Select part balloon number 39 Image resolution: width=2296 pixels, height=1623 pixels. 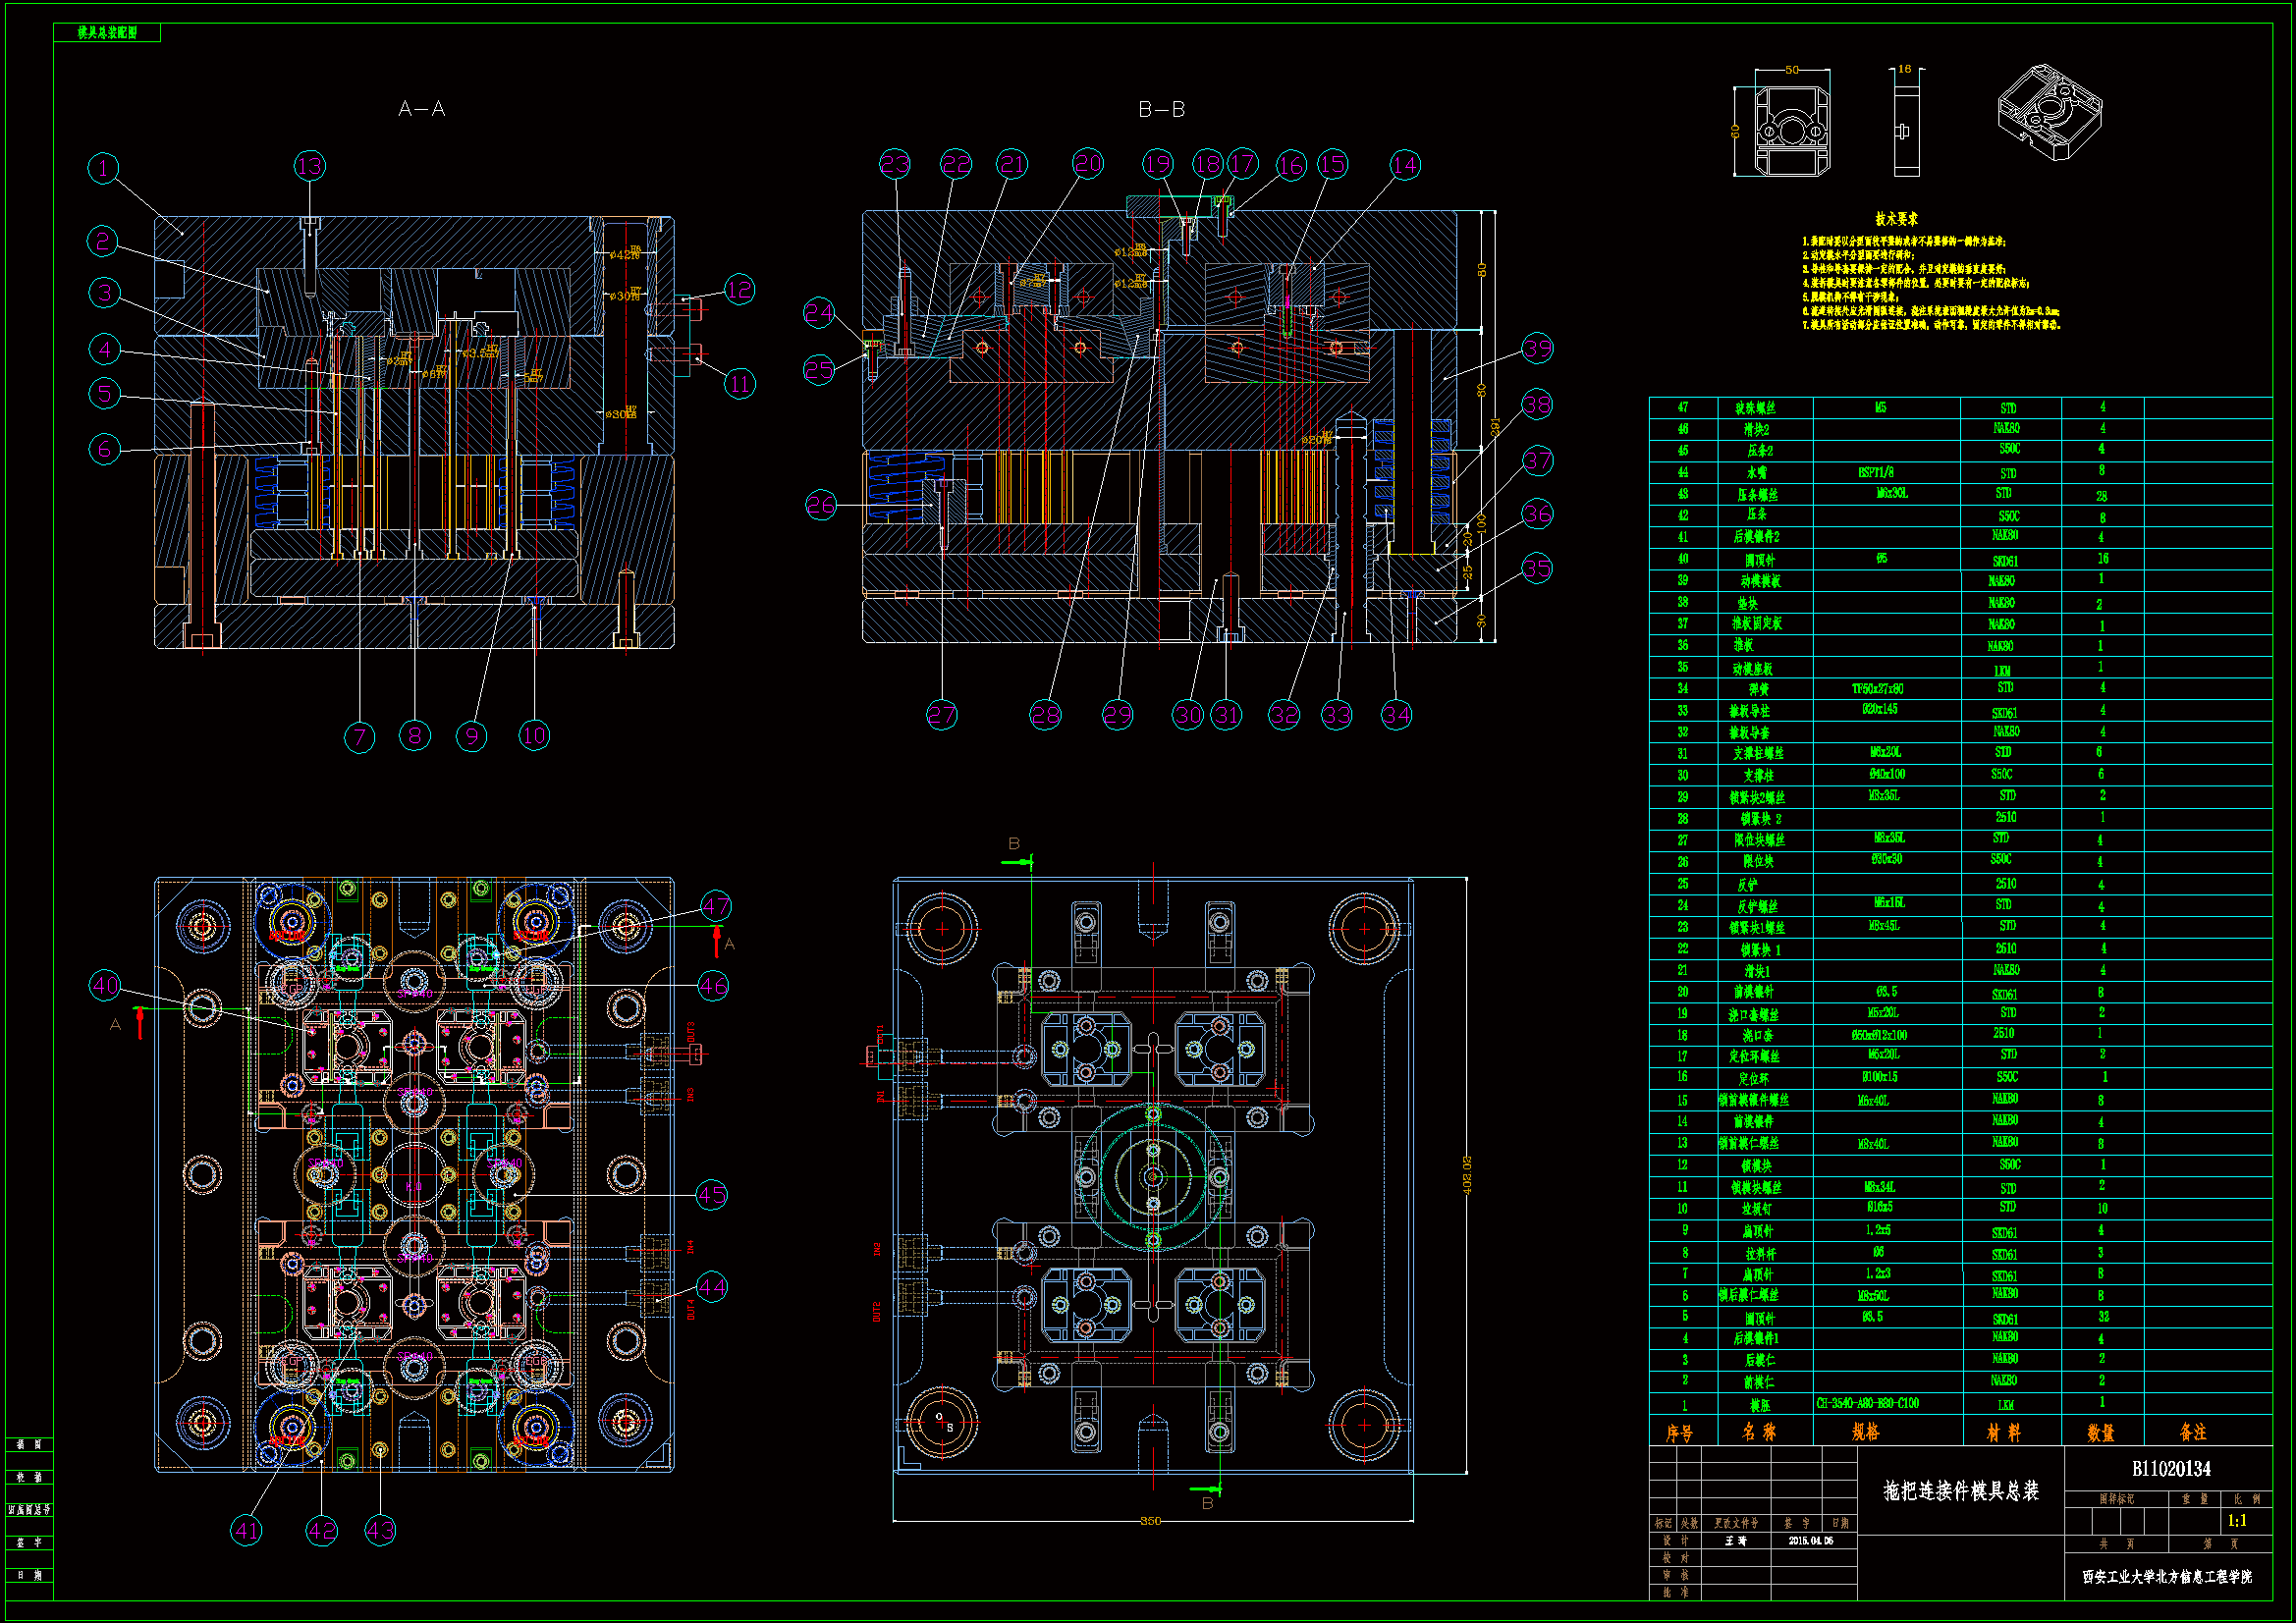pyautogui.click(x=1537, y=349)
